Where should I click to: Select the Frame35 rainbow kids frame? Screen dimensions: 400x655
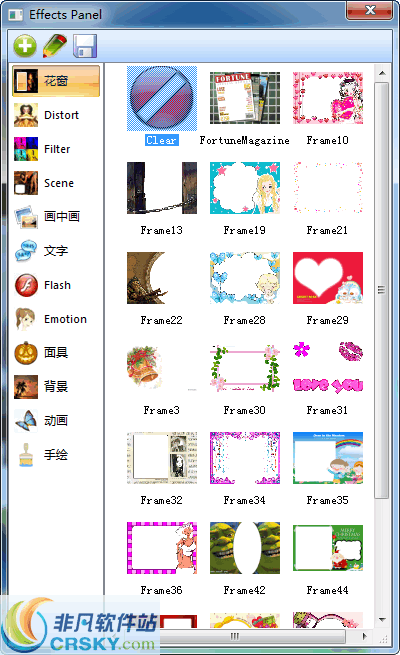[328, 458]
